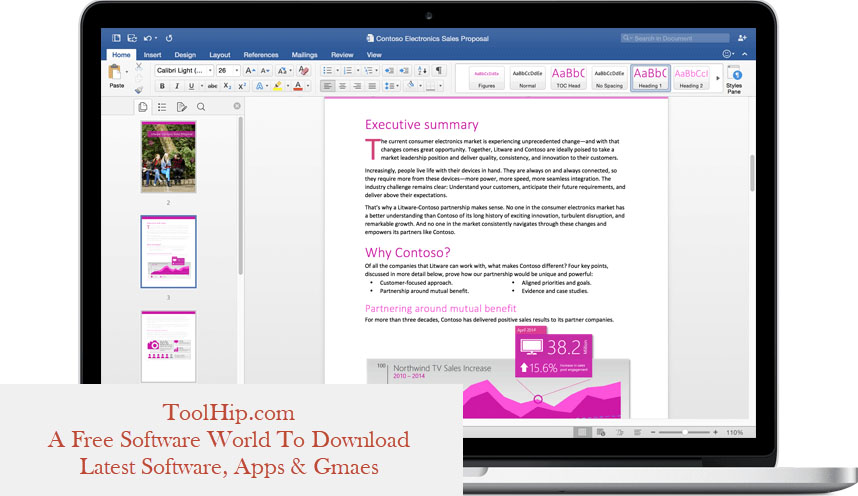Toggle Print Layout view in status bar
The height and width of the screenshot is (496, 858).
(582, 432)
